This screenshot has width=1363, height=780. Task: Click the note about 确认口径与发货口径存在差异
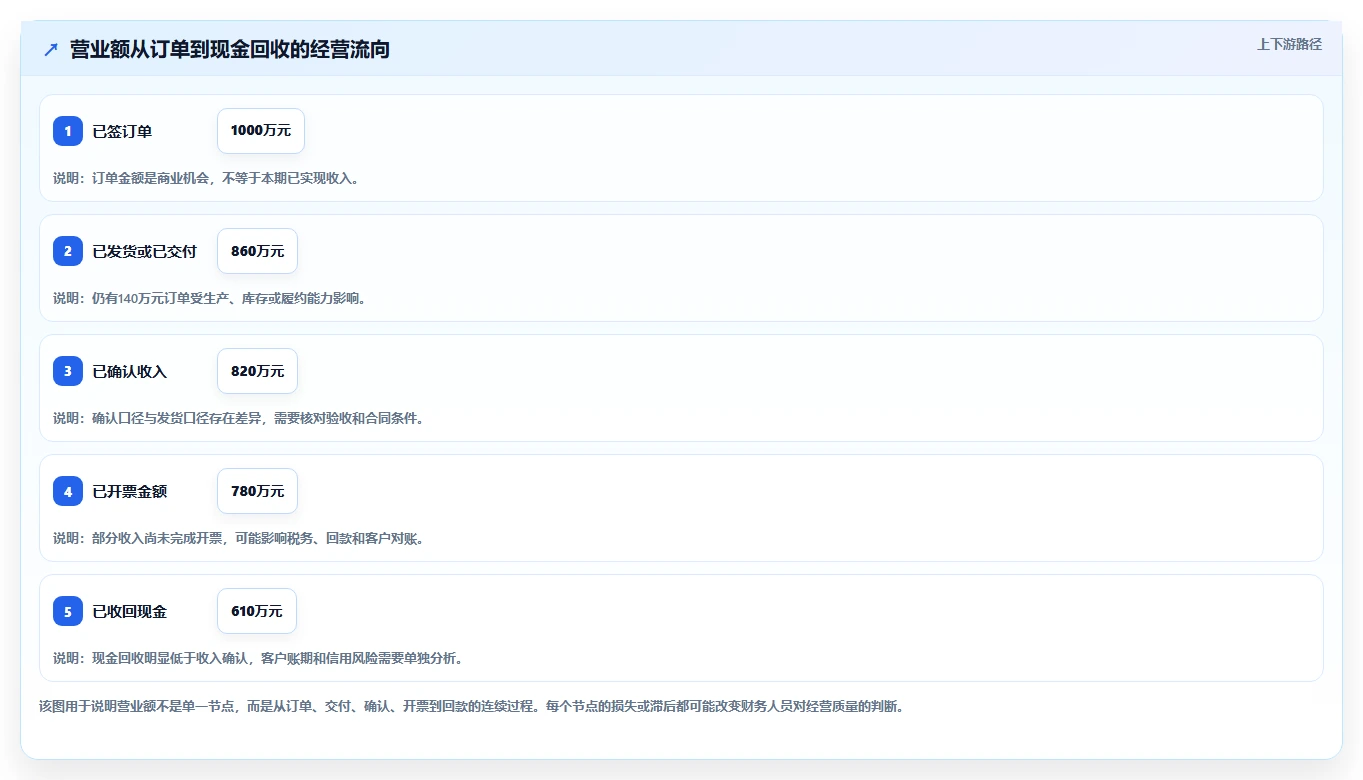pos(238,418)
